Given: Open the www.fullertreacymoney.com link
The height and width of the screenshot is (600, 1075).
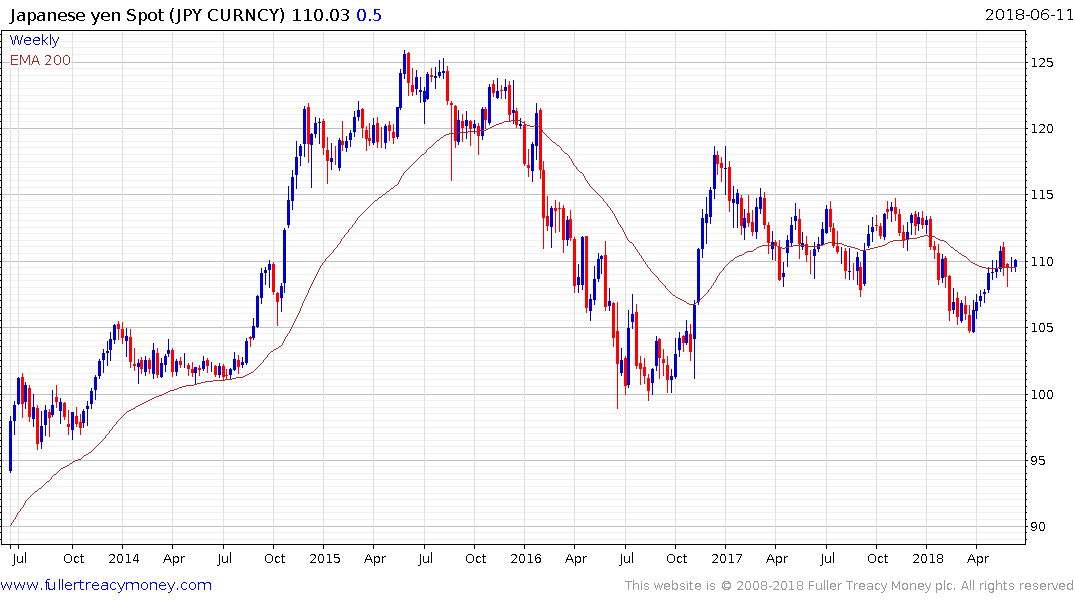Looking at the screenshot, I should click(x=106, y=585).
